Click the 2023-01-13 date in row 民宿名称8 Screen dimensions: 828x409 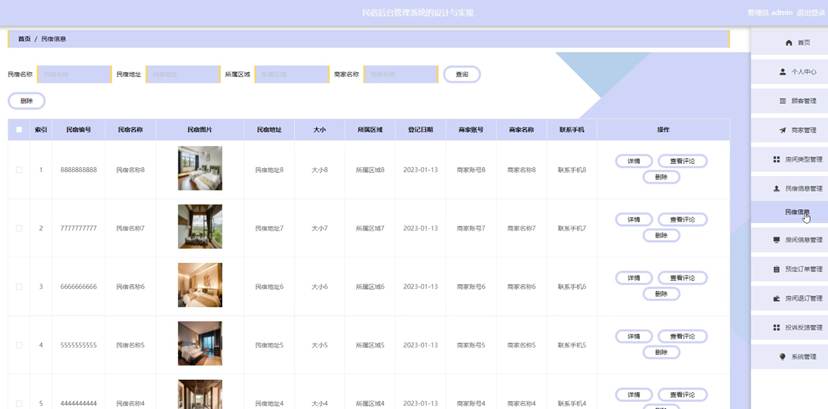[x=420, y=170]
